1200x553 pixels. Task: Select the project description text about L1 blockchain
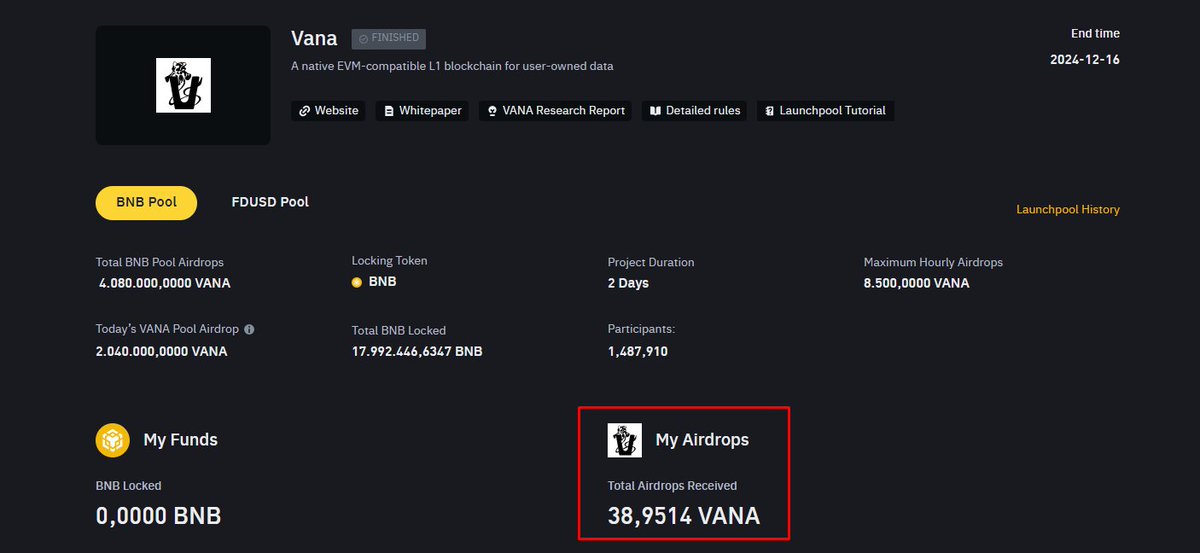[452, 66]
